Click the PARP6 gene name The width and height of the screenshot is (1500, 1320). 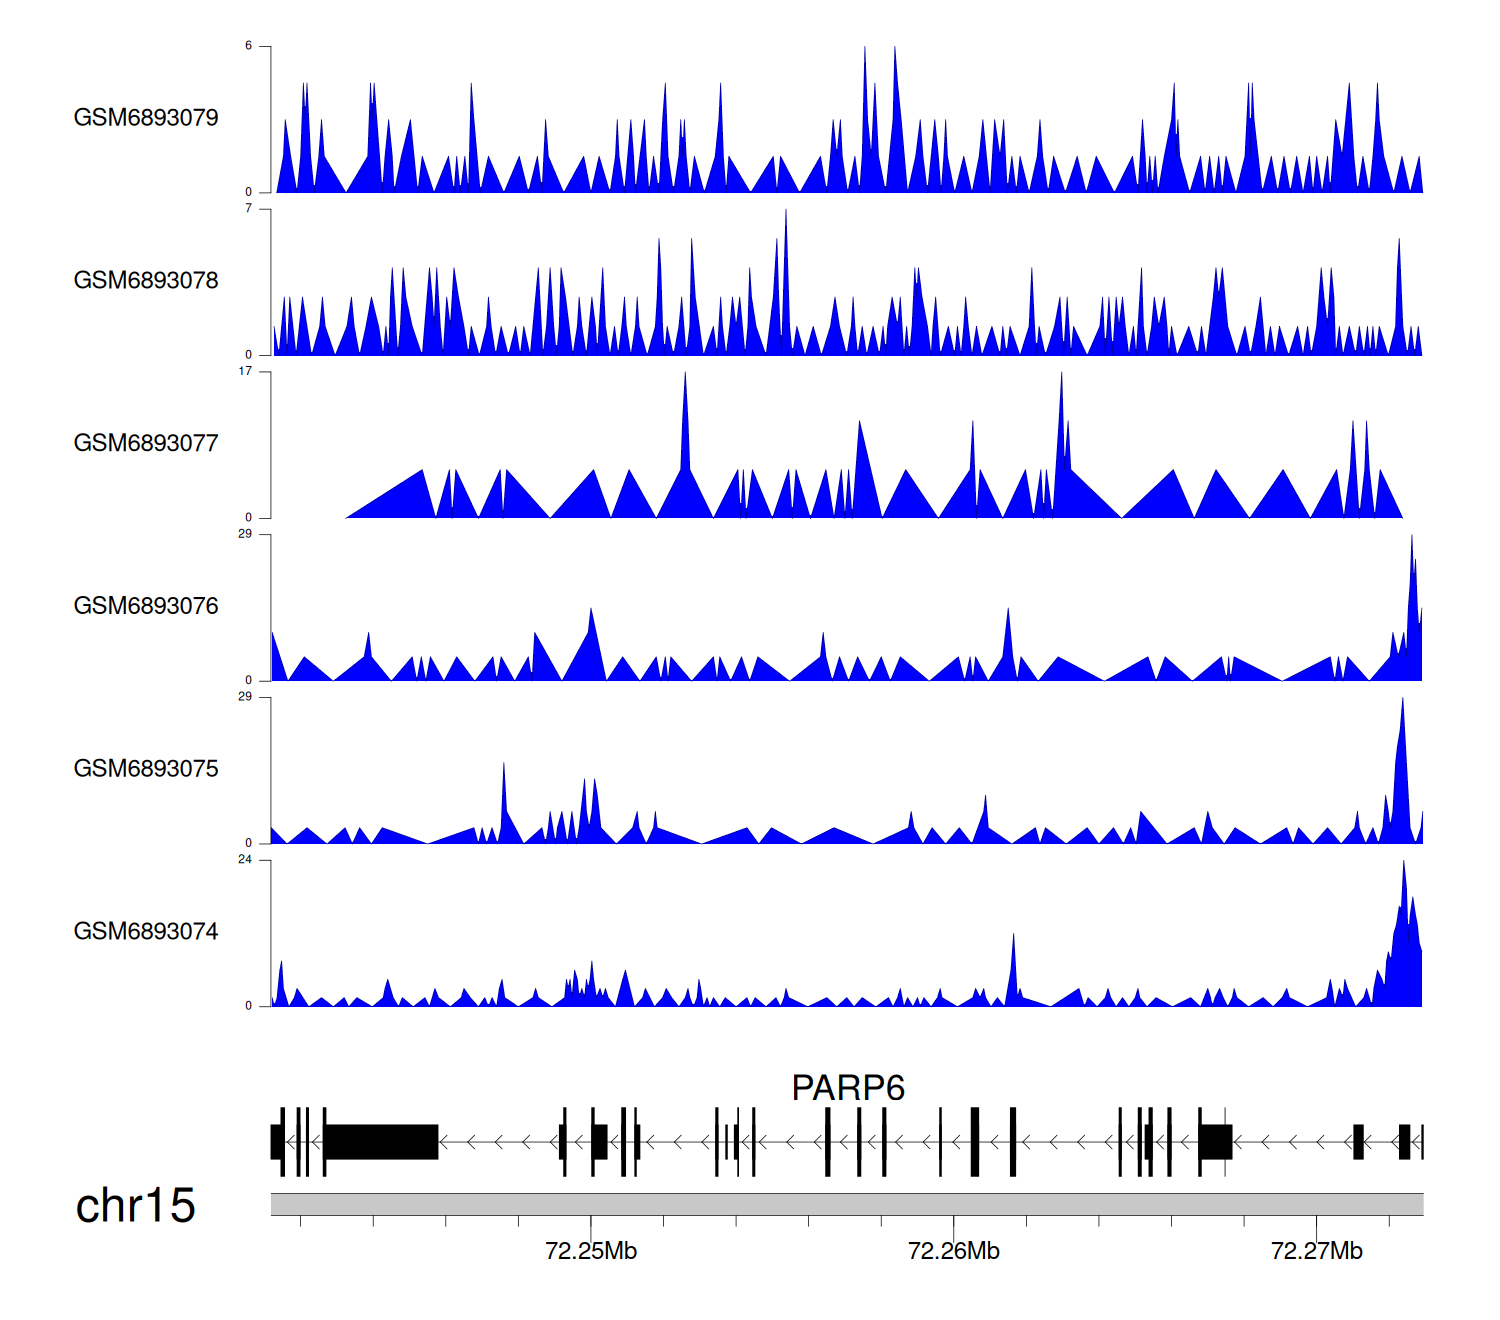click(848, 1088)
